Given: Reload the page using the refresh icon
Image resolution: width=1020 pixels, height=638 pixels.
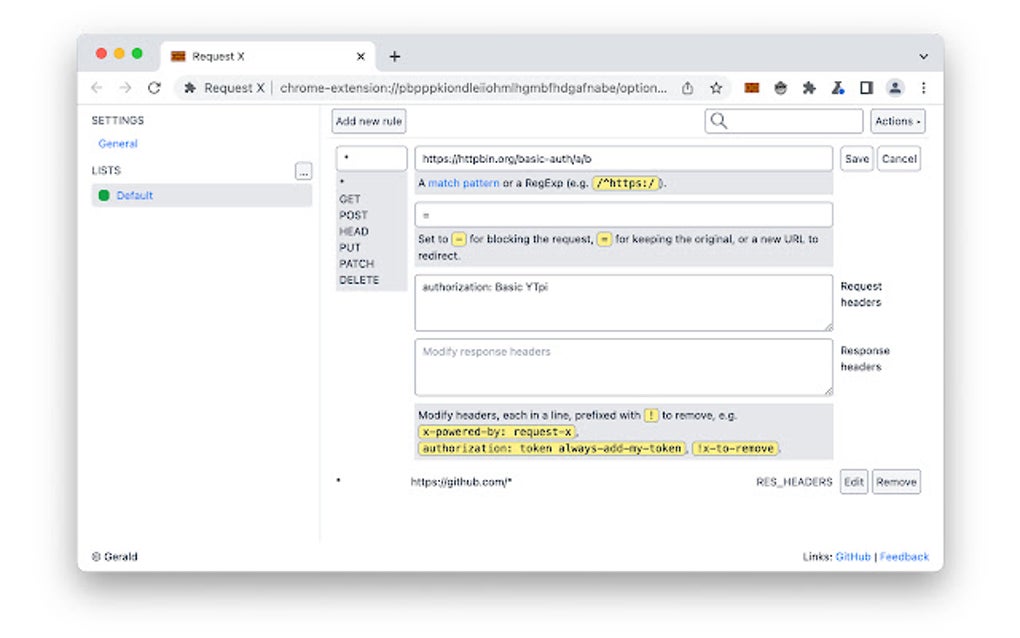Looking at the screenshot, I should coord(154,88).
